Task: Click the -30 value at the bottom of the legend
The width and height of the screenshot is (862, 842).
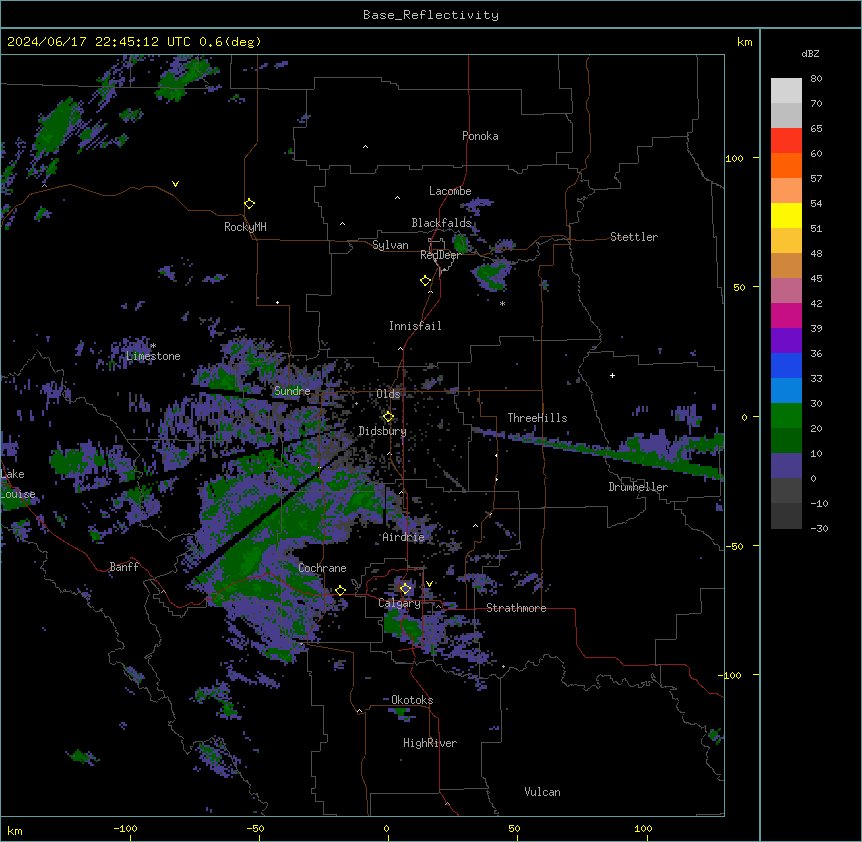Action: pos(819,528)
